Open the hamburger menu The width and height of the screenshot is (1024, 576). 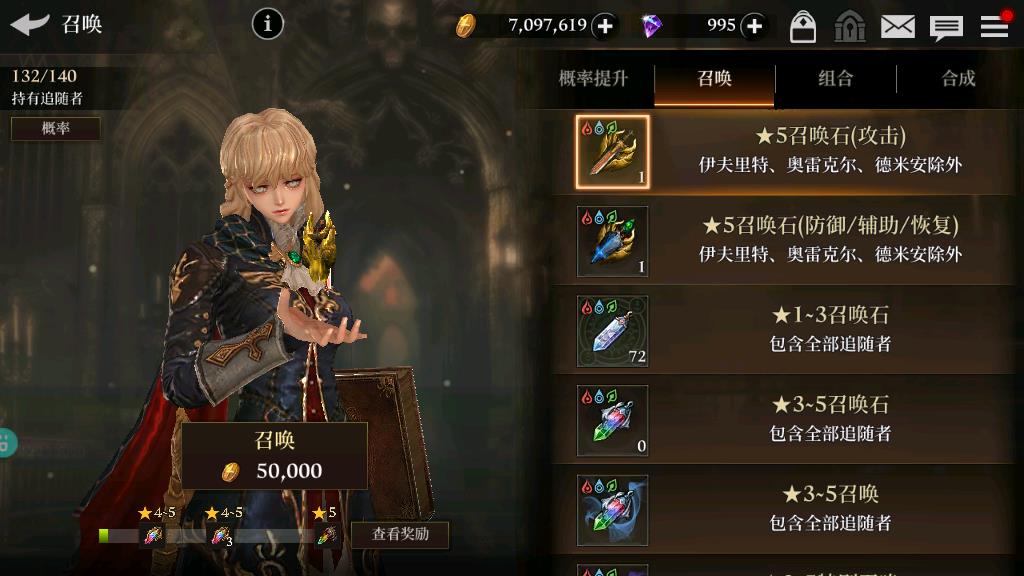[x=994, y=27]
